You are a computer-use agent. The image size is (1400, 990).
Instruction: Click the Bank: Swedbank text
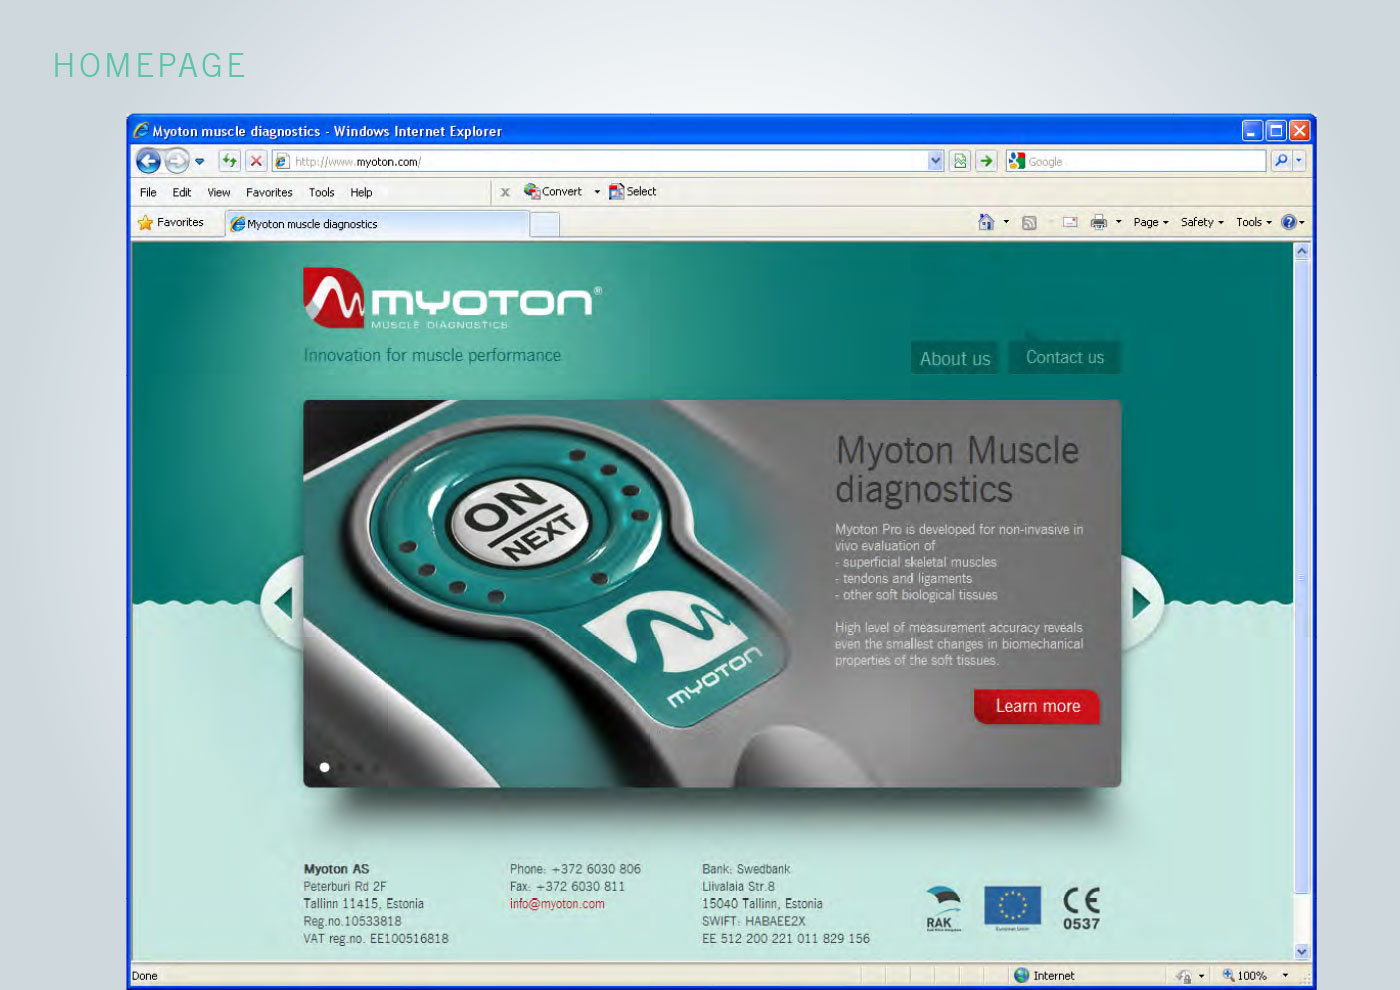click(x=746, y=869)
